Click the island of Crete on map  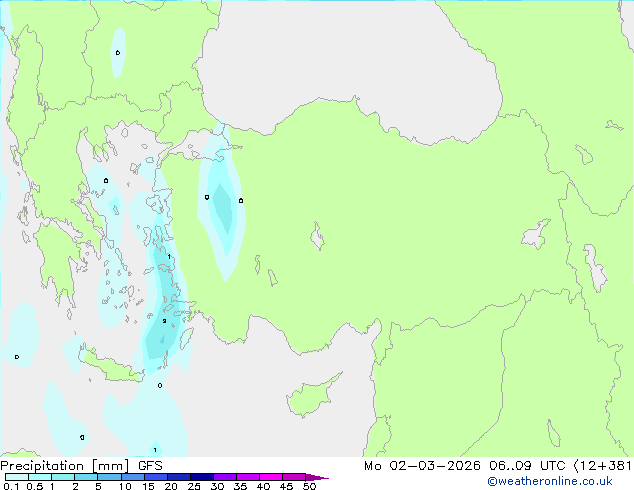[111, 365]
